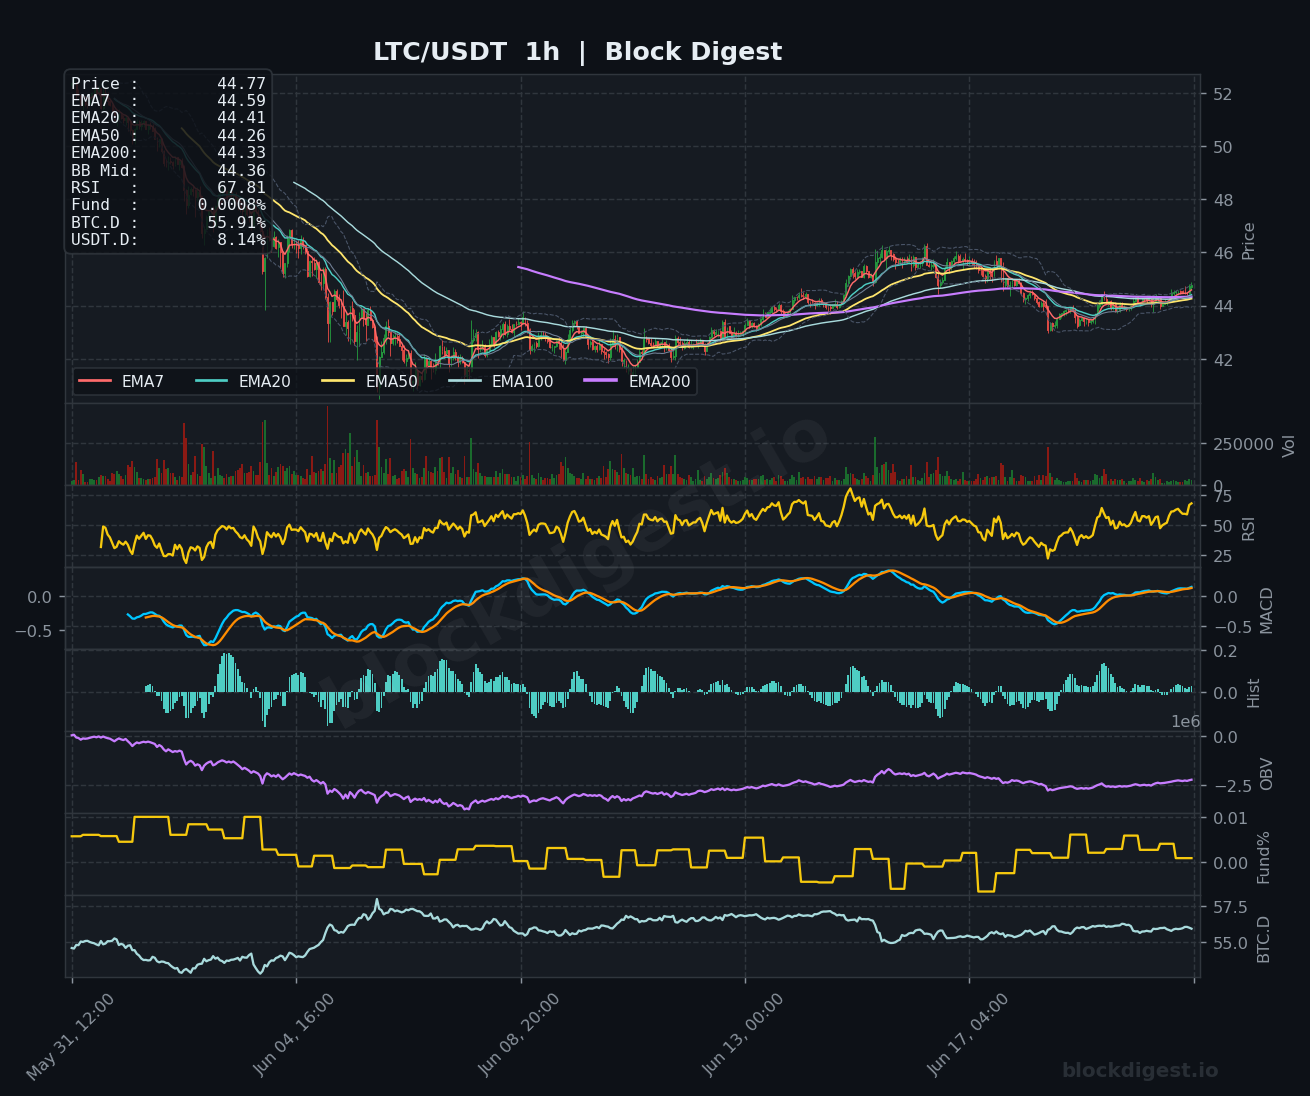
Task: Click the purple EMA200 legend line swatch
Action: 602,382
